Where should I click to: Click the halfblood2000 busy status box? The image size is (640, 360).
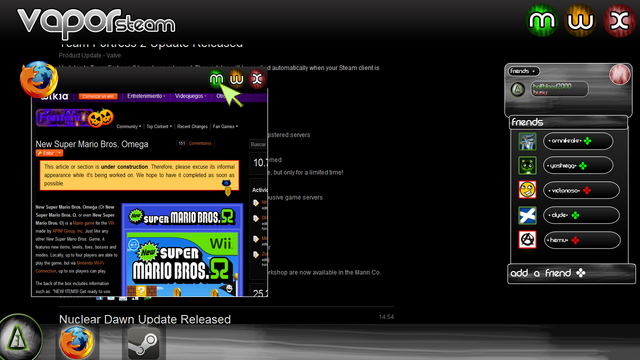tap(559, 89)
